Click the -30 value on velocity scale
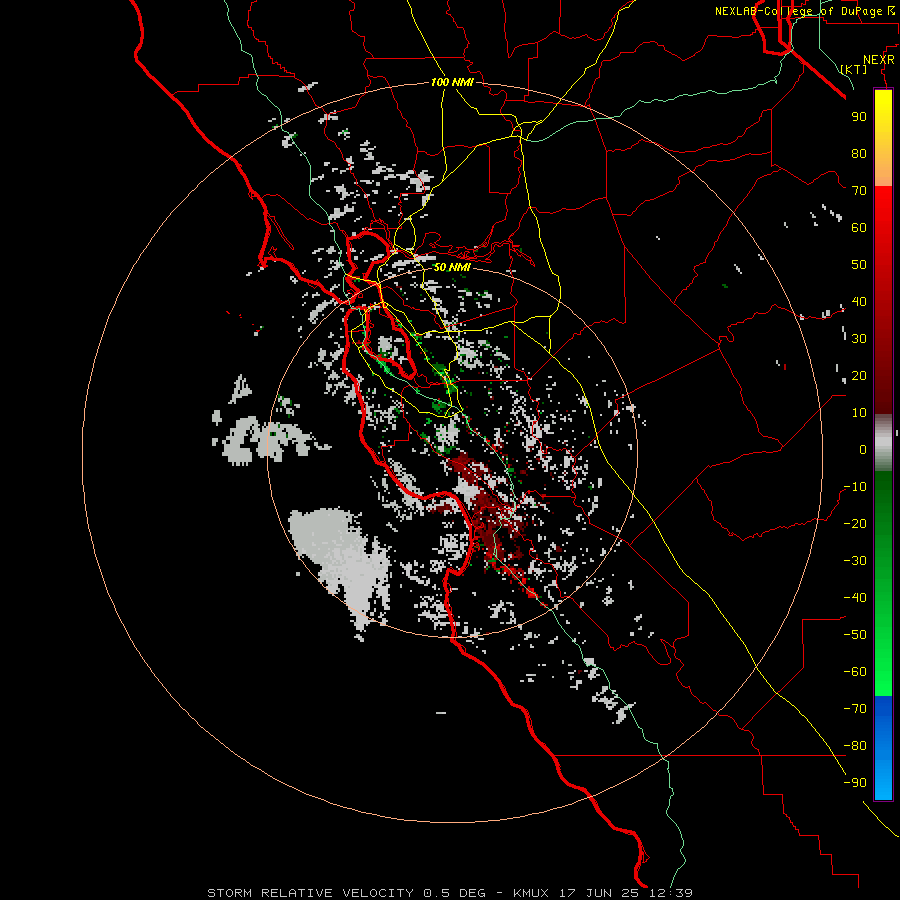The height and width of the screenshot is (900, 900). (855, 561)
